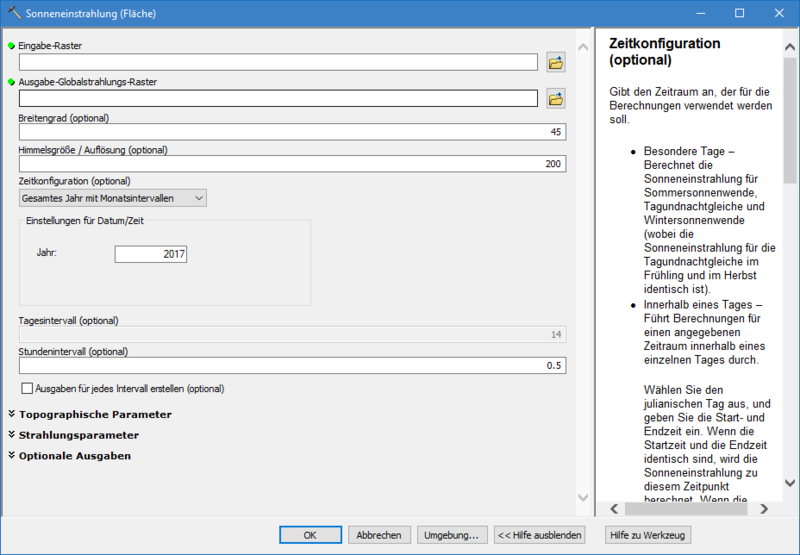Click browse folder icon for Eingabe-Raster

[x=556, y=63]
